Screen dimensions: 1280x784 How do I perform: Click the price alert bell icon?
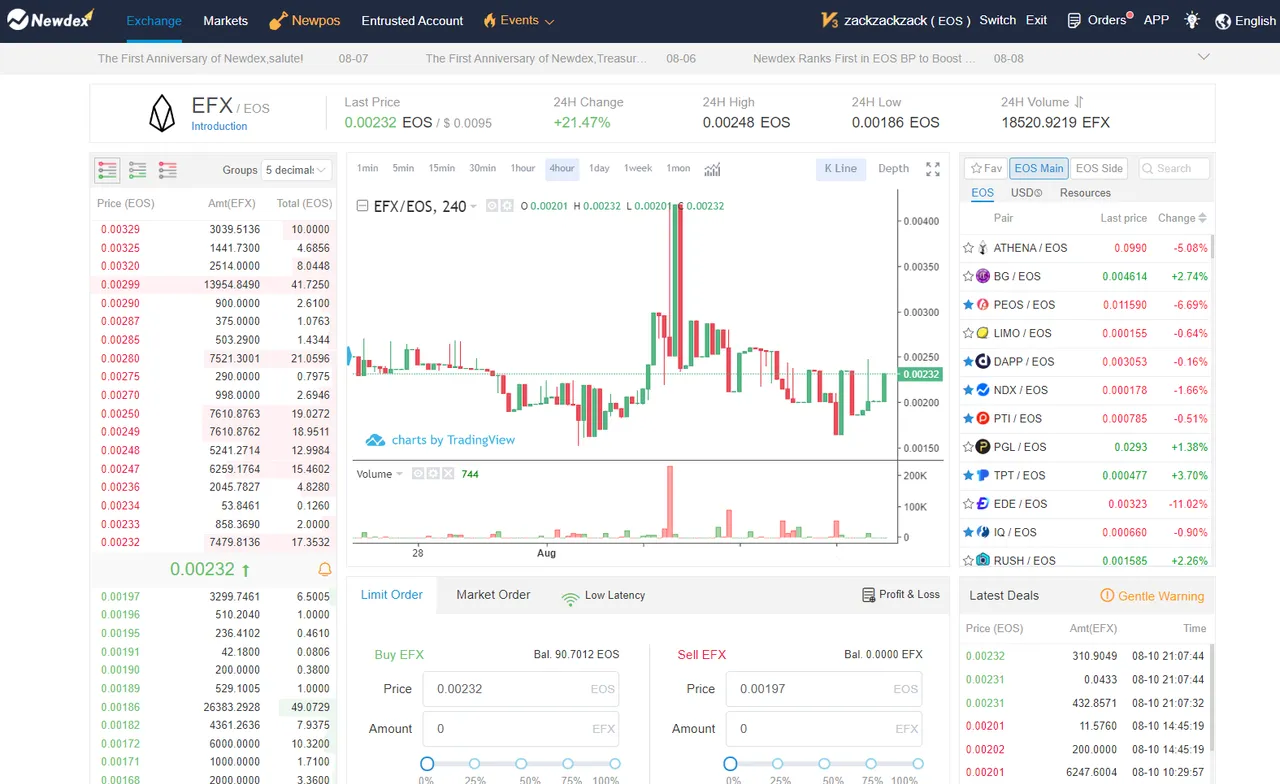pos(324,569)
